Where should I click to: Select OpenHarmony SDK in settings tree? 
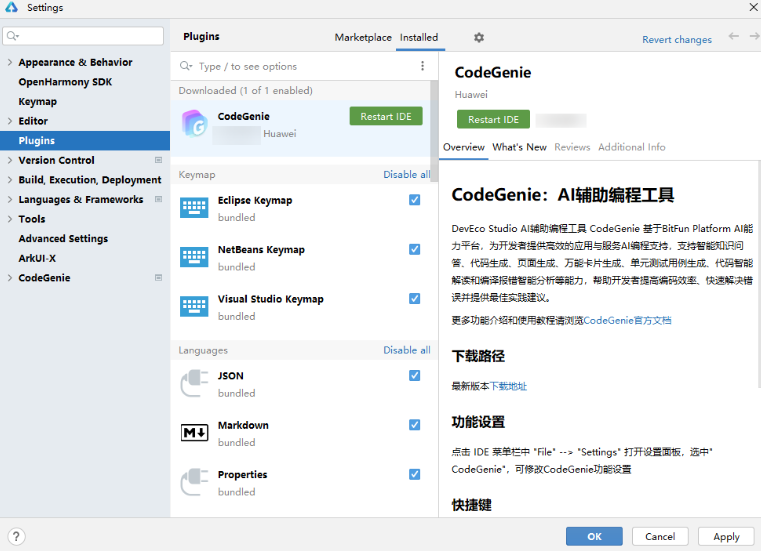pos(65,82)
